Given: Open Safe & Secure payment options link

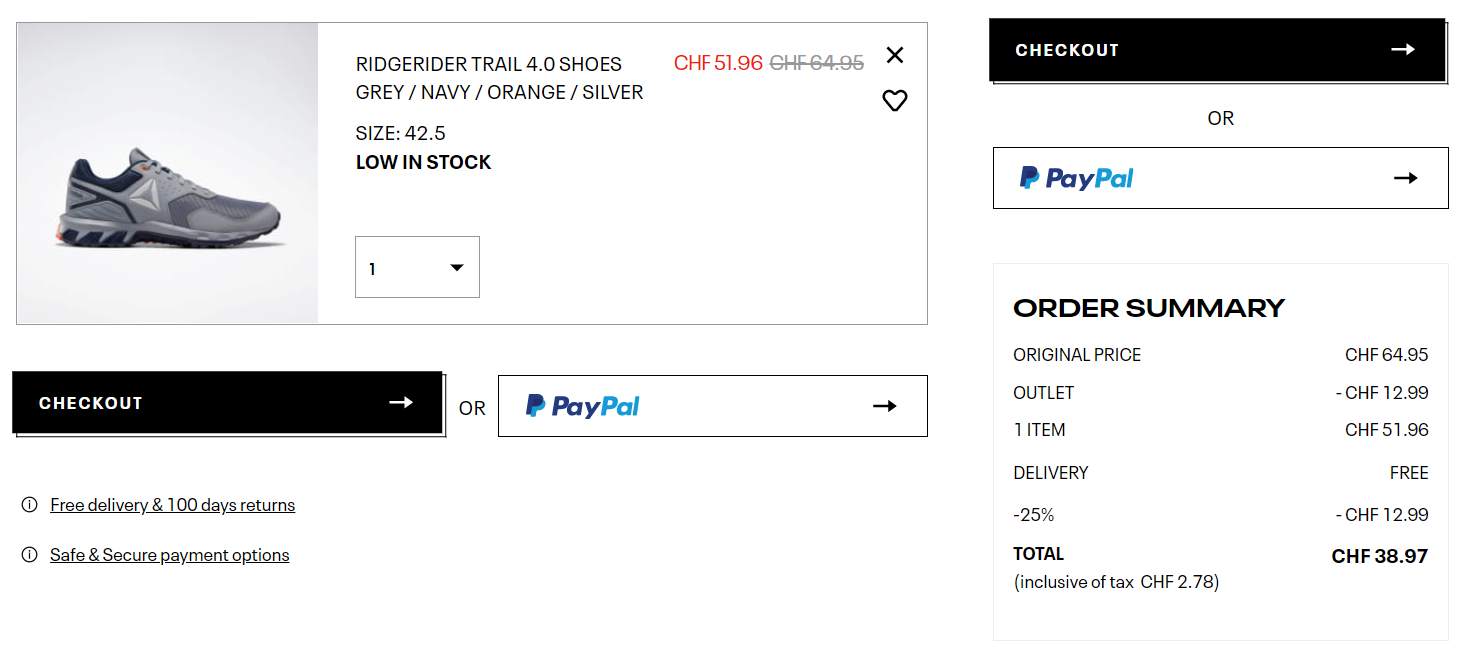Looking at the screenshot, I should (x=170, y=555).
